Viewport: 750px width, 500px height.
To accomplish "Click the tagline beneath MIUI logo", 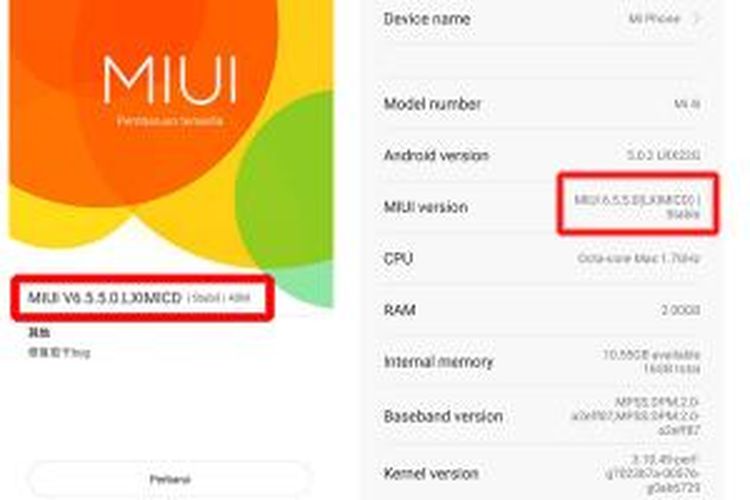I will tap(170, 121).
